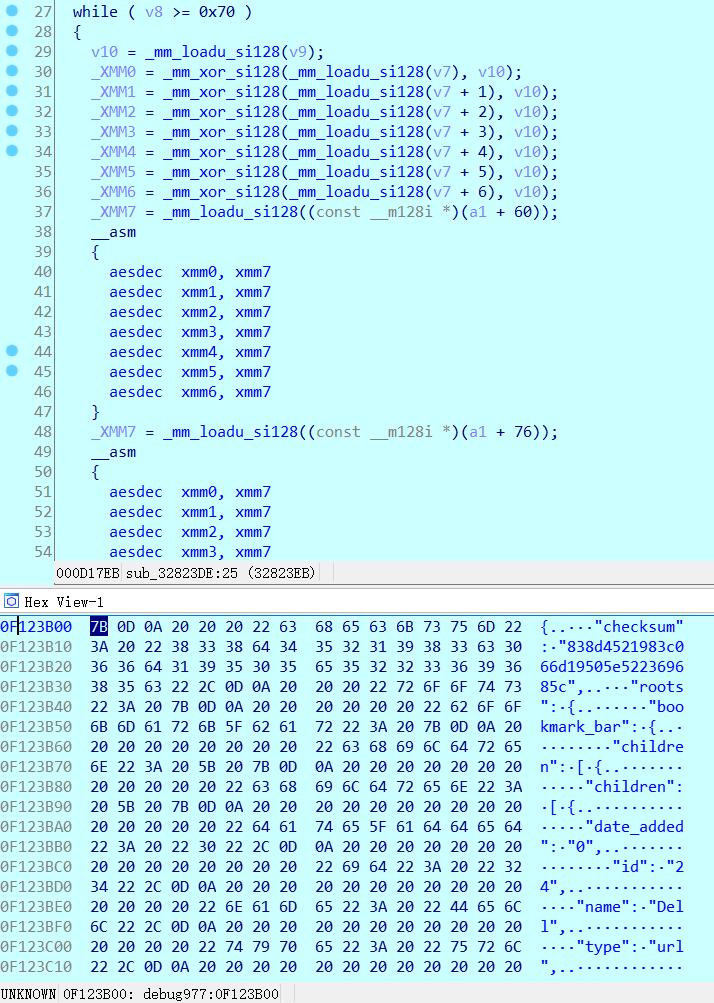Click 'aesdec xmm1, xmm7' on line 41
Viewport: 714px width, 1003px height.
[190, 292]
